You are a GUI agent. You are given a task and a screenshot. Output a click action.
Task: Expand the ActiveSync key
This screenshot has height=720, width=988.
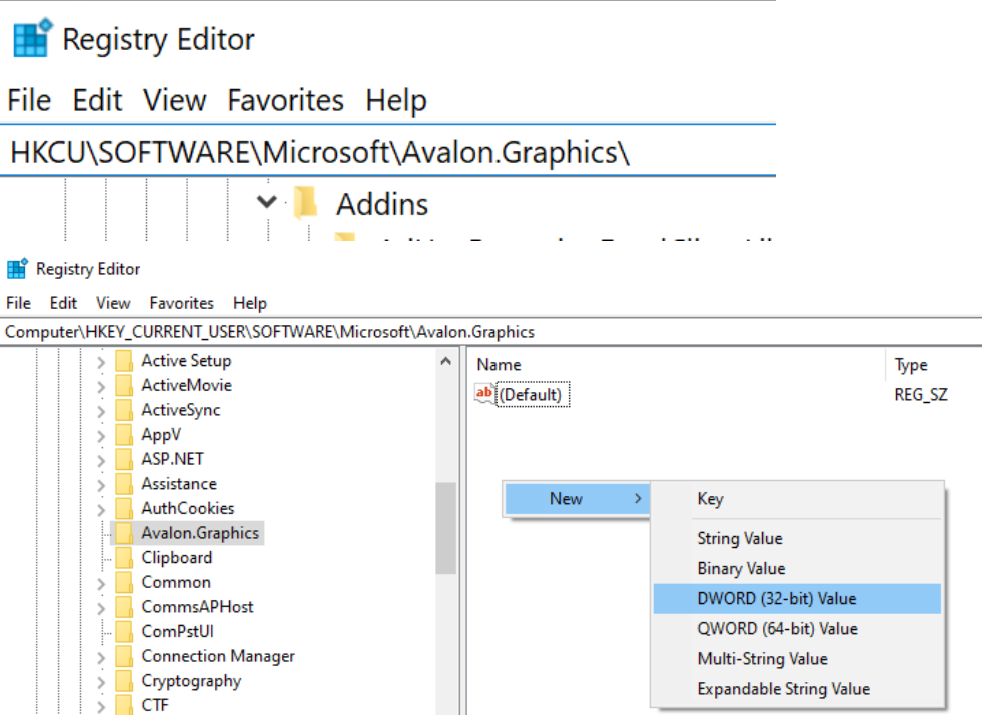[x=101, y=411]
